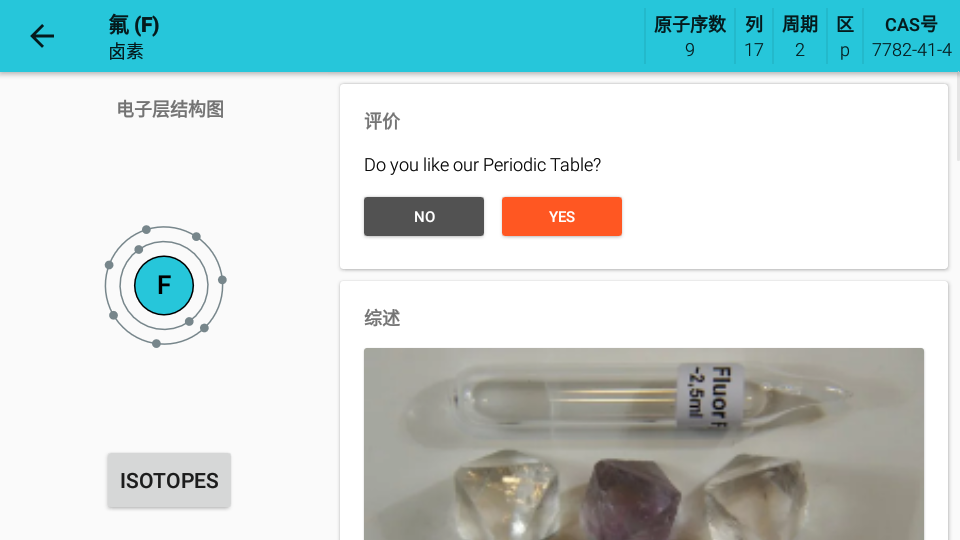Click the CAS号 7782-41-4 field
This screenshot has width=960, height=540.
tap(911, 36)
